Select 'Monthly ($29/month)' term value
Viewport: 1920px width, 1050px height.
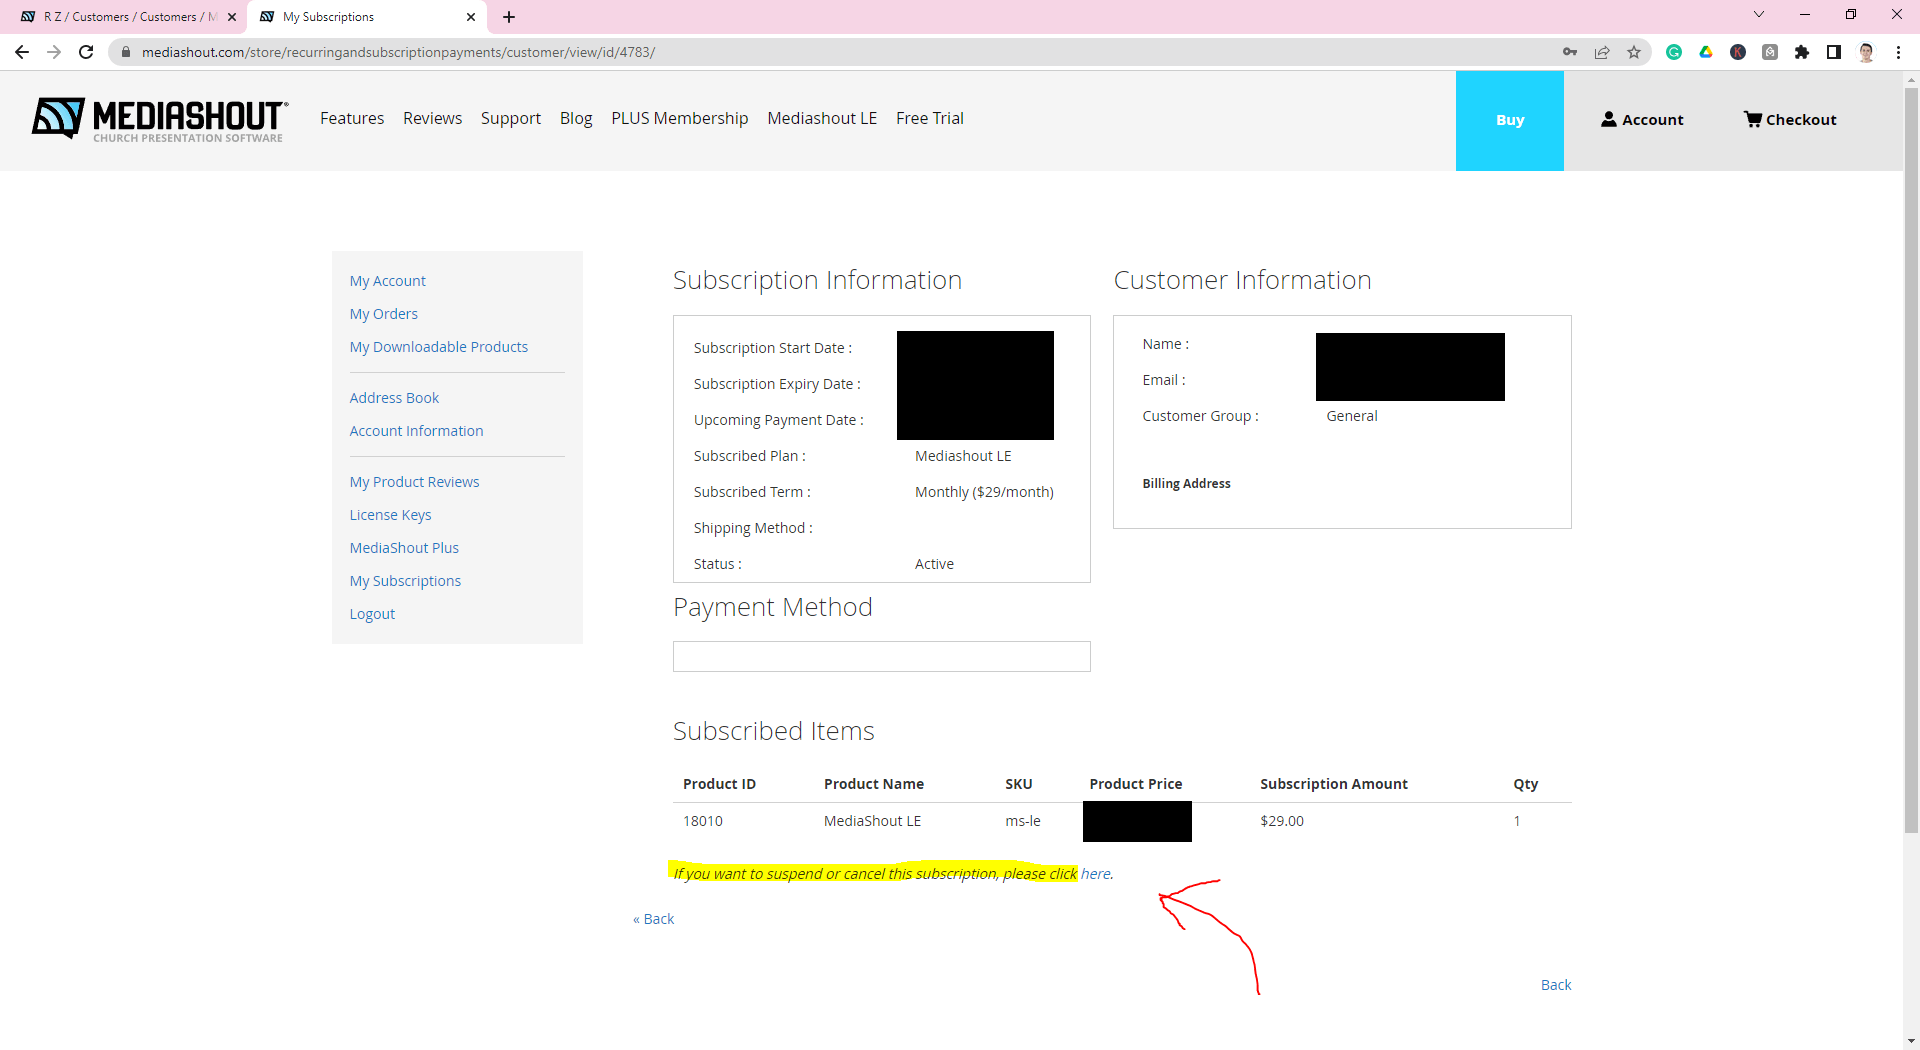coord(984,492)
